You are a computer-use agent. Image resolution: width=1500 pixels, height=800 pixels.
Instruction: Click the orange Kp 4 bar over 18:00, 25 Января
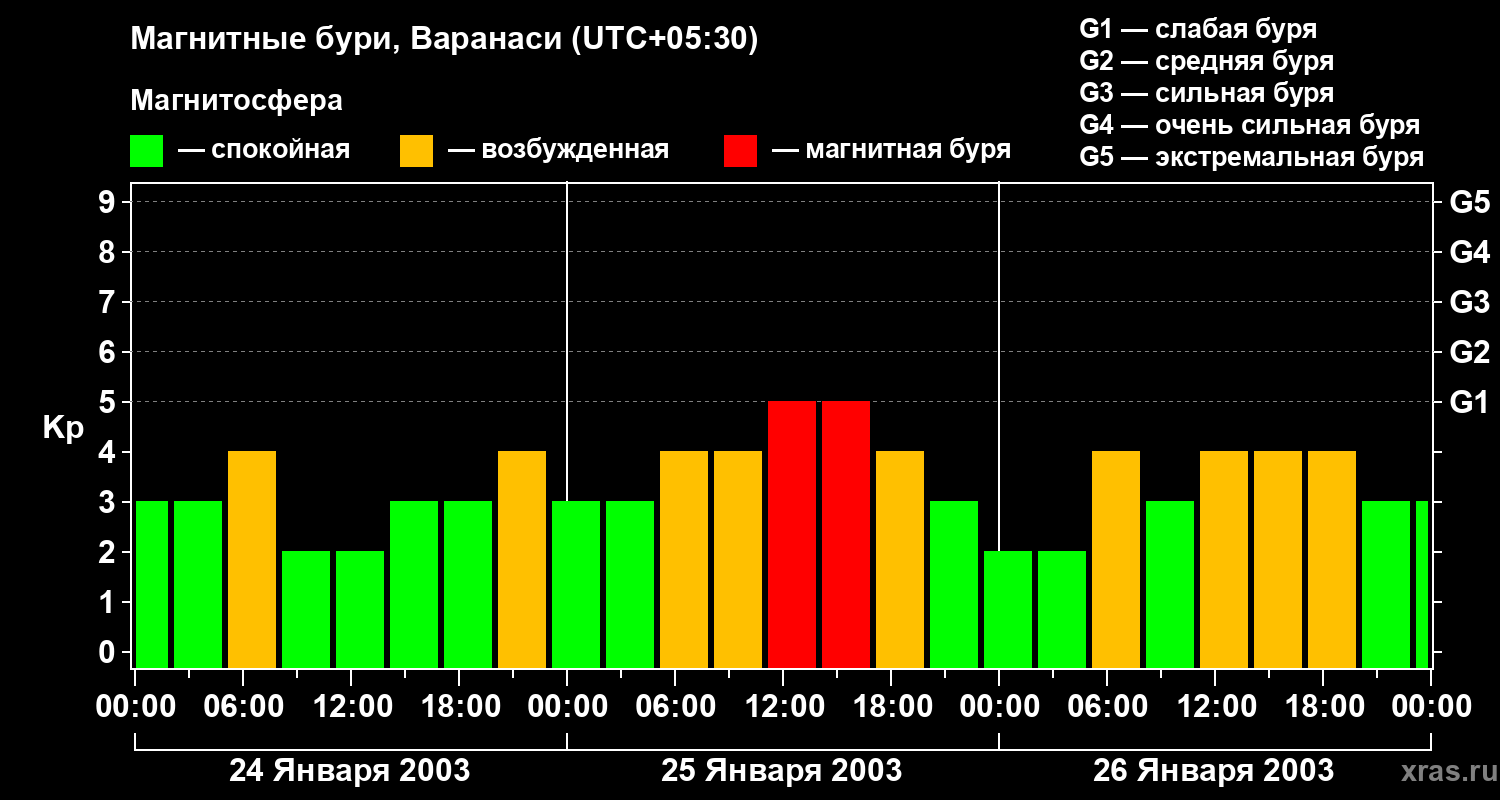[900, 559]
